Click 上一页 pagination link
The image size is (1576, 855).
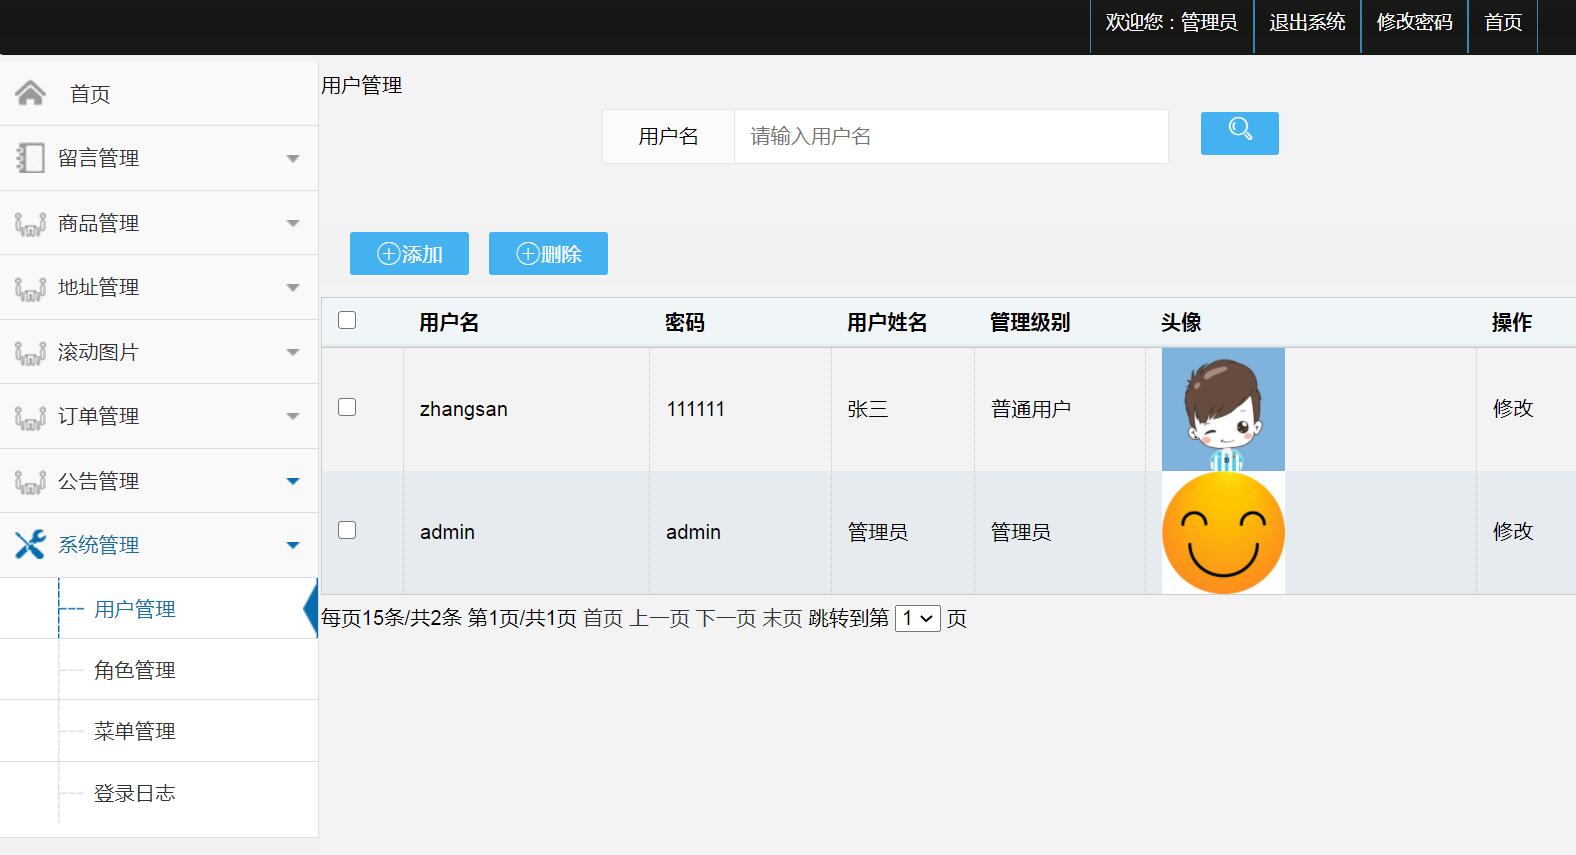click(660, 618)
